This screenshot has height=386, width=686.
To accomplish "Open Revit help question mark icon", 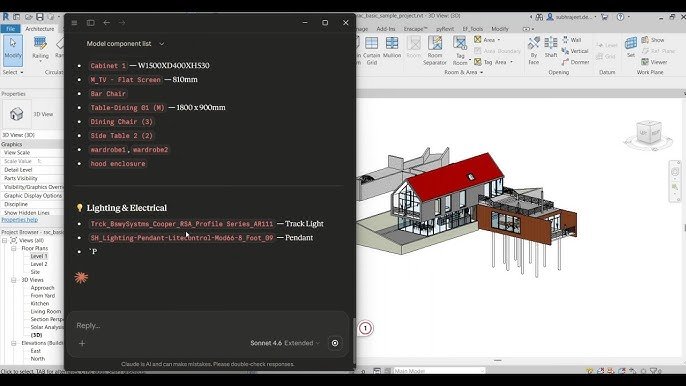I will click(620, 17).
